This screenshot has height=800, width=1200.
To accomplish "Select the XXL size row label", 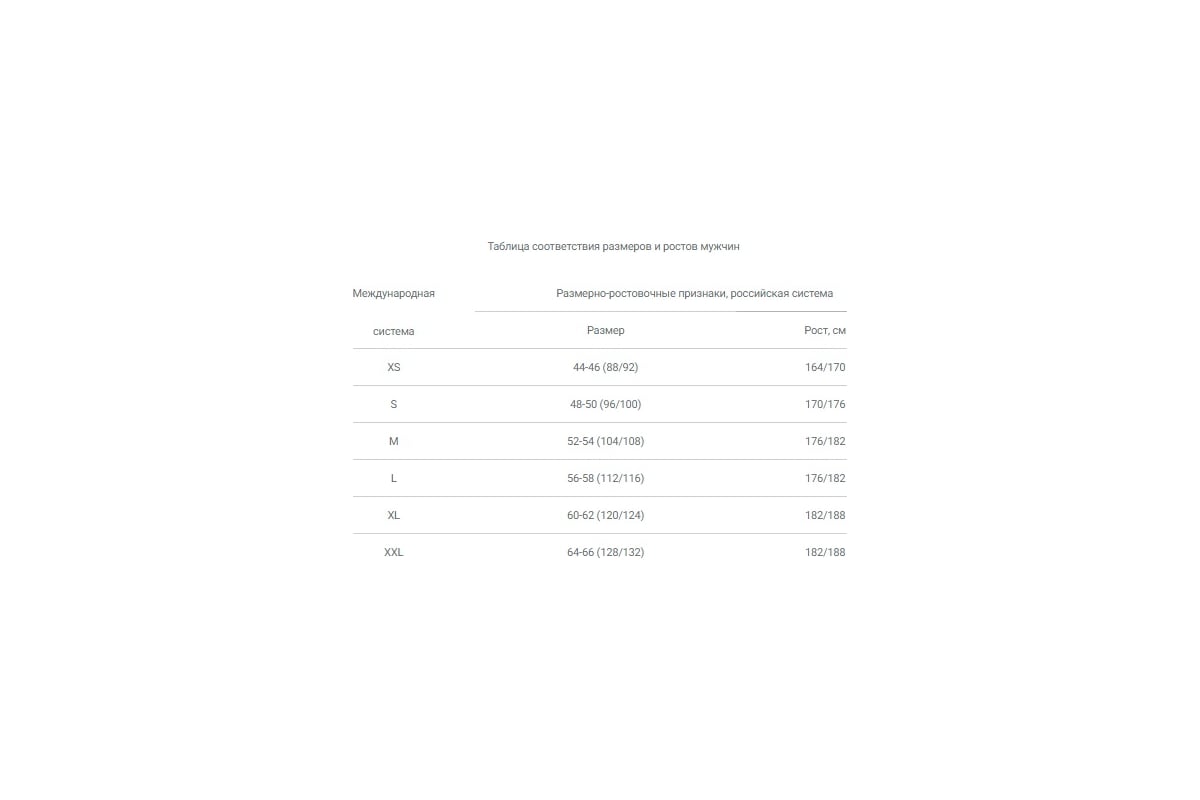I will [393, 553].
